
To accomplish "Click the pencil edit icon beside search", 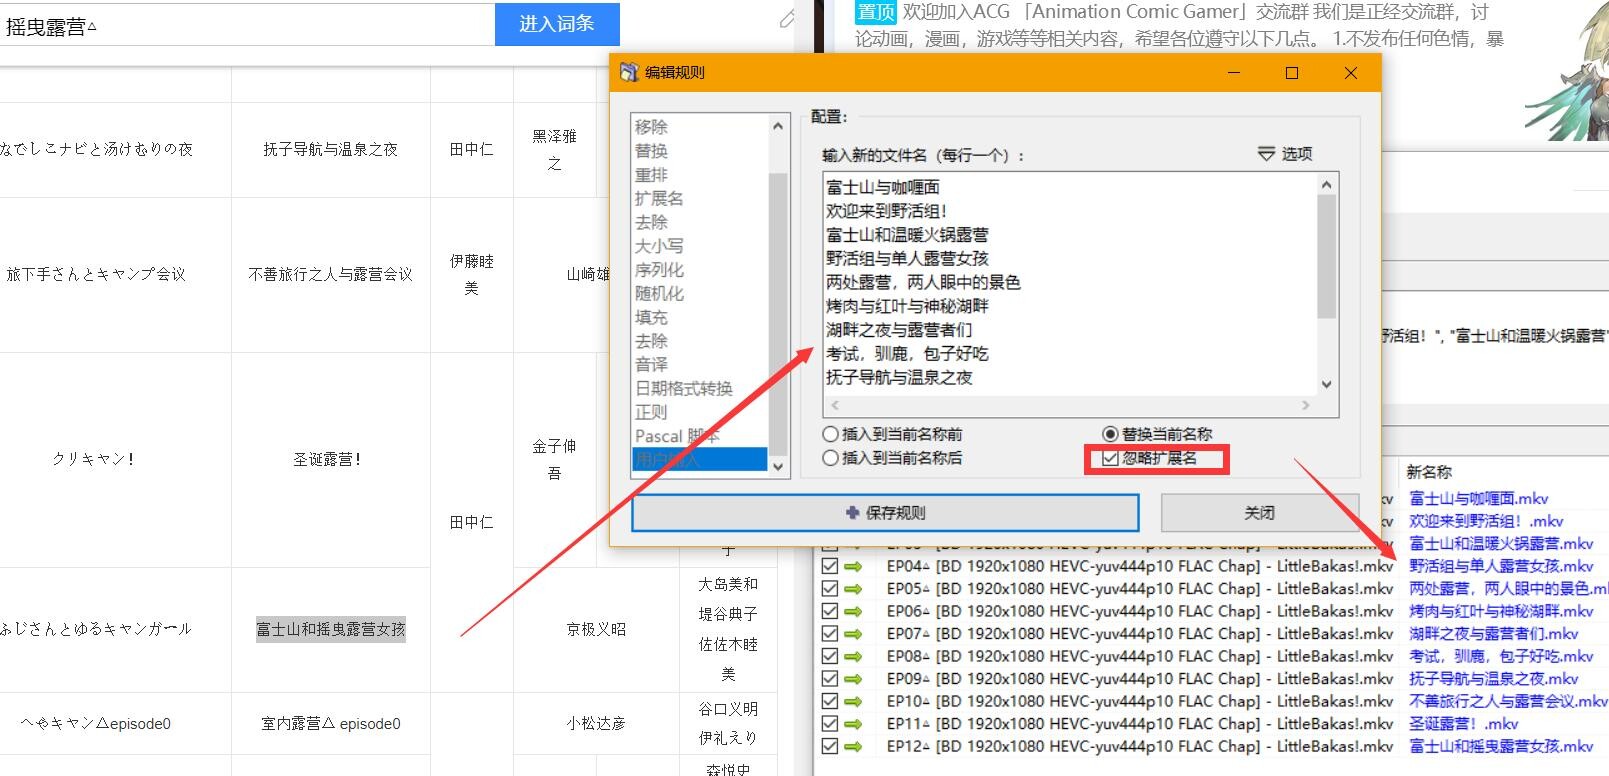I will 787,19.
